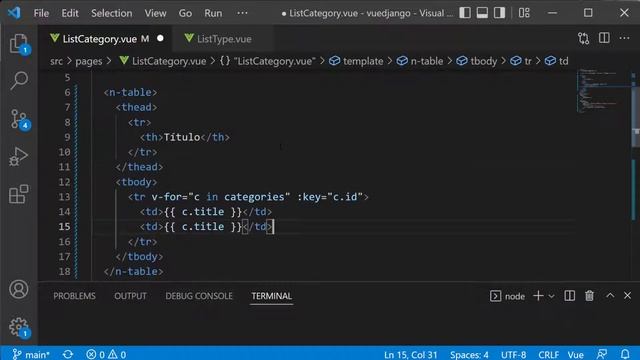Image resolution: width=640 pixels, height=360 pixels.
Task: Open the Edit menu
Action: point(70,13)
